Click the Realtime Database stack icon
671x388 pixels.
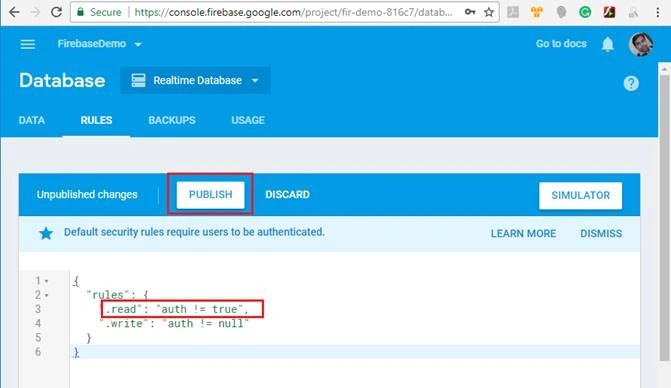(x=138, y=80)
